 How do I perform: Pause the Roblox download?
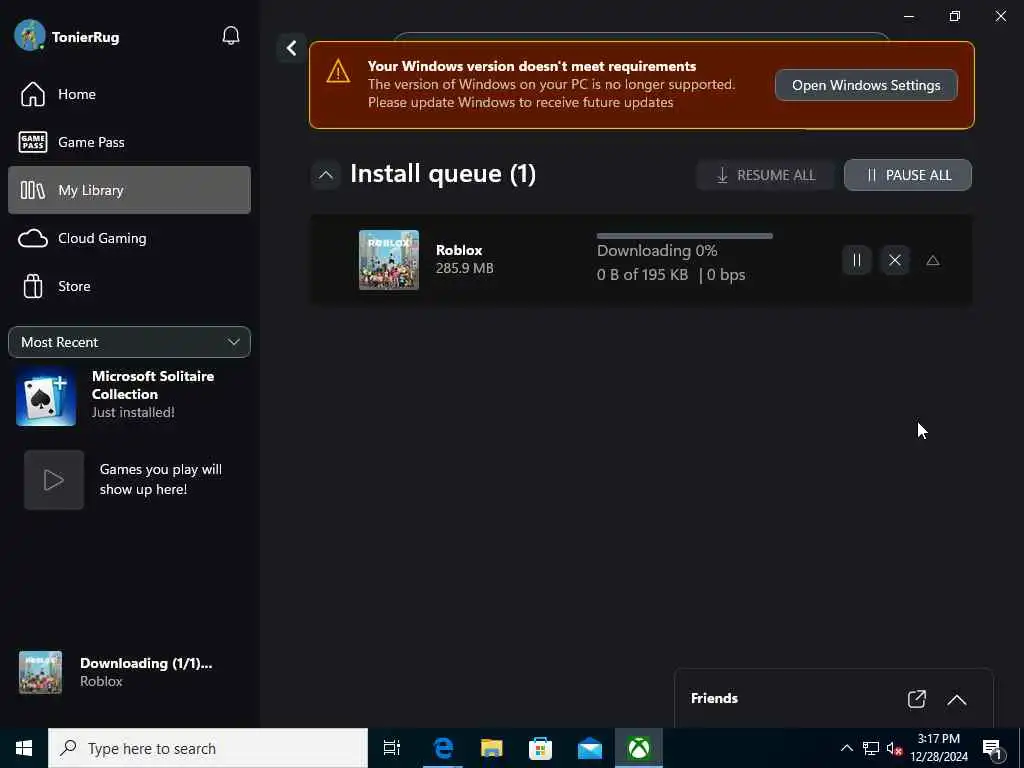[x=856, y=261]
